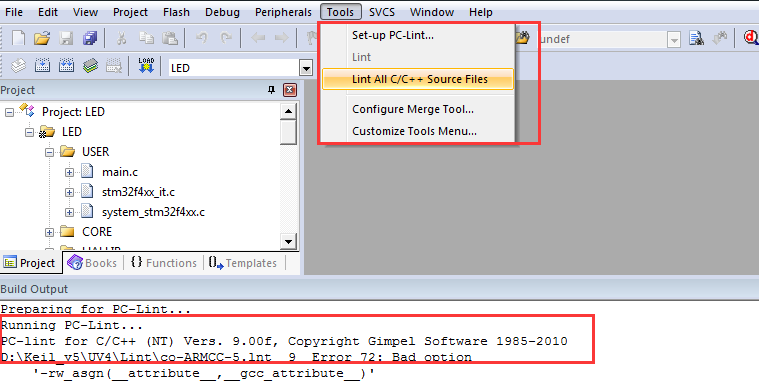Viewport: 759px width, 382px height.
Task: Click the Cut scissors icon
Action: click(x=121, y=38)
